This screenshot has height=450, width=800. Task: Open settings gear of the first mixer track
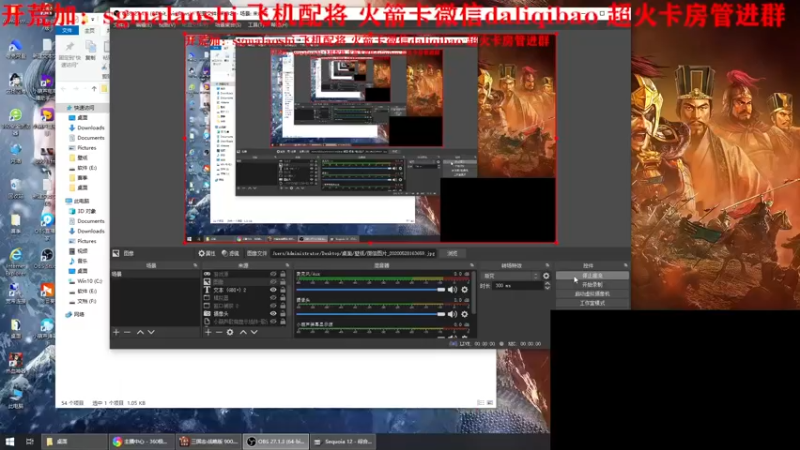[464, 290]
